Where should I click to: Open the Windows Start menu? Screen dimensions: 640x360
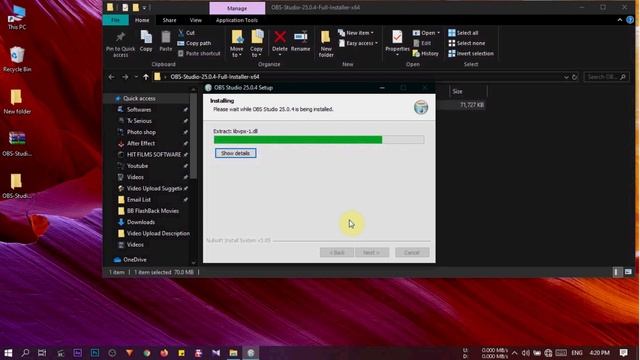[x=8, y=353]
